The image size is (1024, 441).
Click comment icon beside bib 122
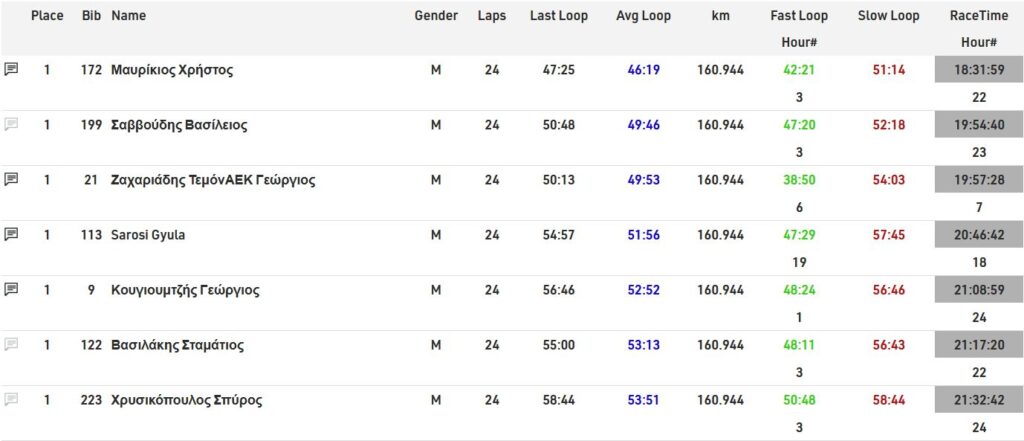click(x=12, y=345)
